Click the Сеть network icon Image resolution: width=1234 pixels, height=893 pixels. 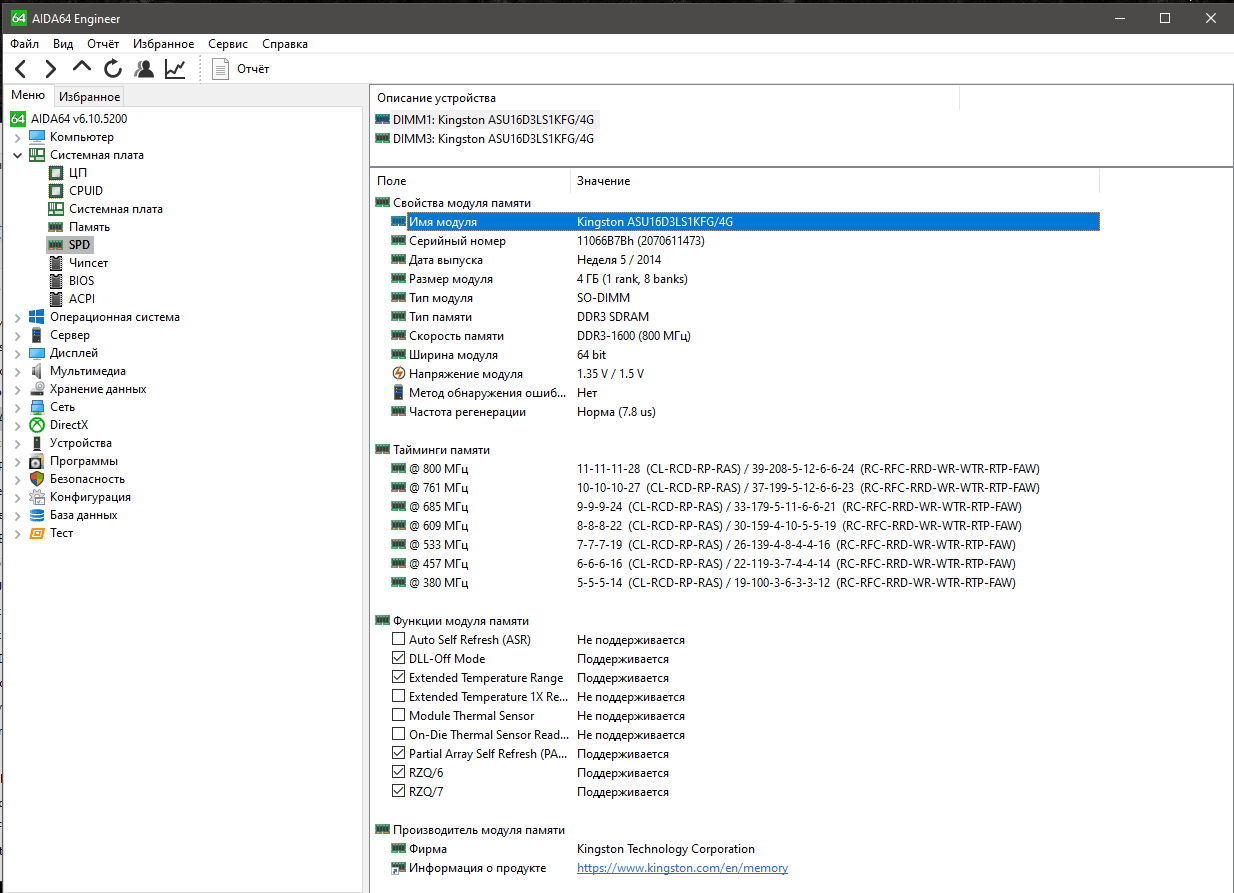point(37,407)
